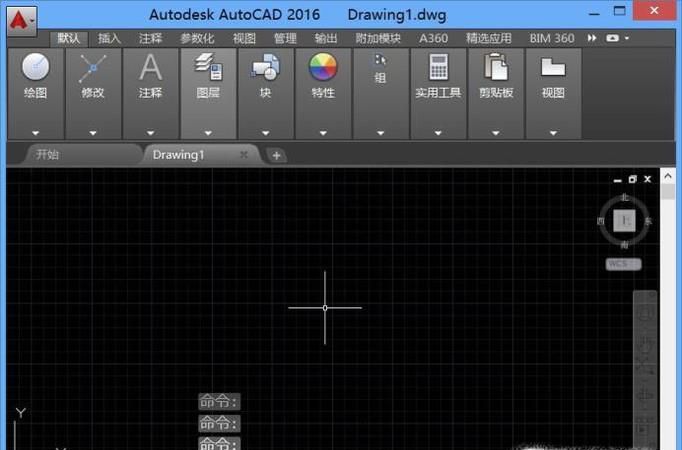Open the 开始 file tab
Screen dimensions: 682x450
tap(83, 154)
